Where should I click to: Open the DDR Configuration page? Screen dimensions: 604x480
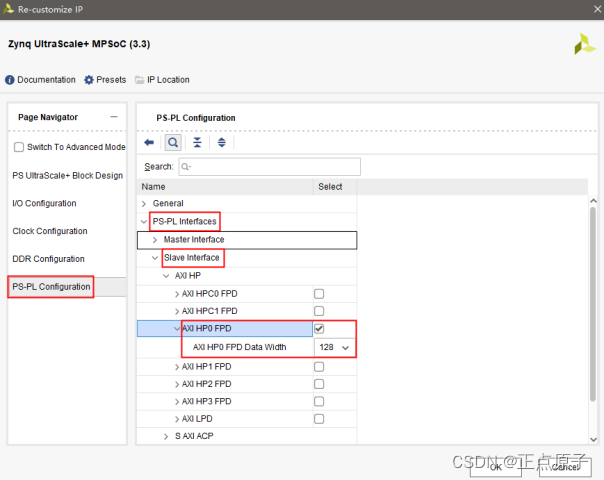click(48, 259)
